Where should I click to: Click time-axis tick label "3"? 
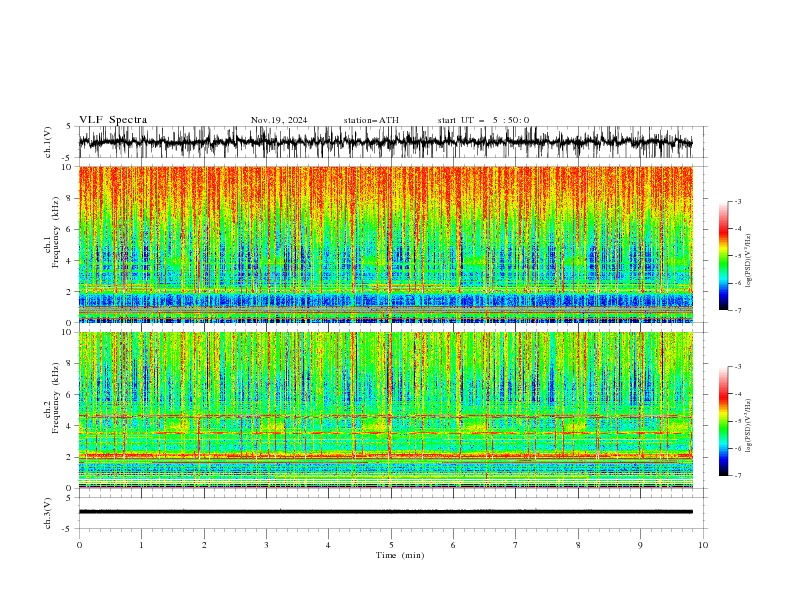point(266,545)
